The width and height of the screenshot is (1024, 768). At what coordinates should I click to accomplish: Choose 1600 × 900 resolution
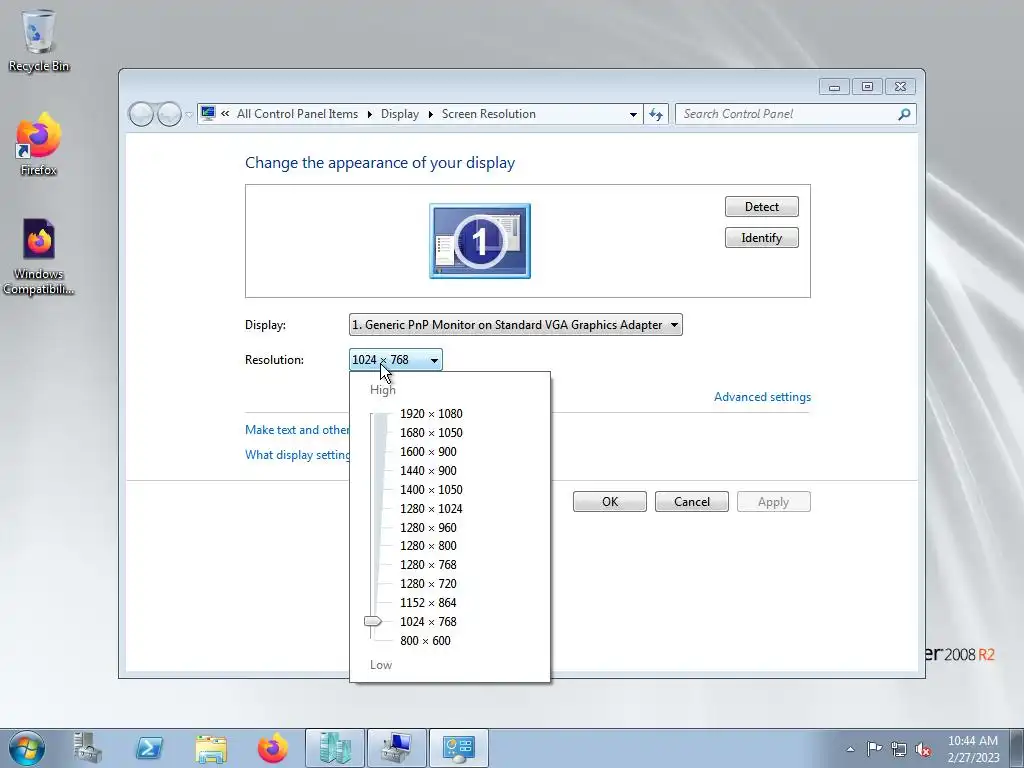[428, 451]
